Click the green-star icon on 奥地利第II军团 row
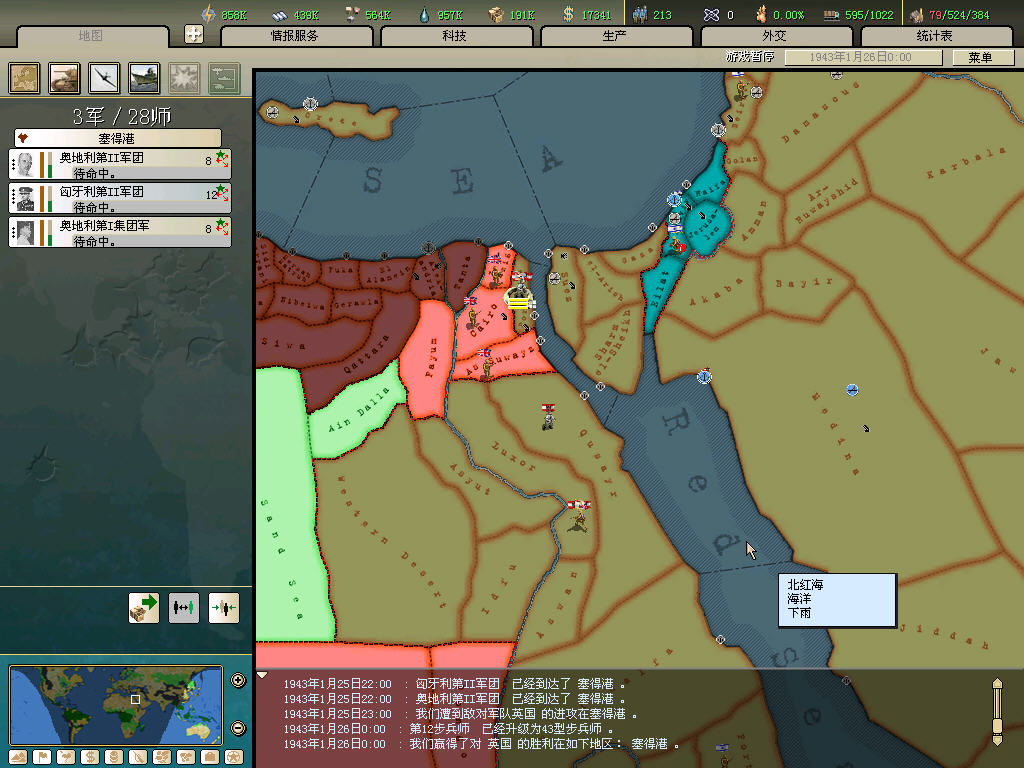 (222, 159)
